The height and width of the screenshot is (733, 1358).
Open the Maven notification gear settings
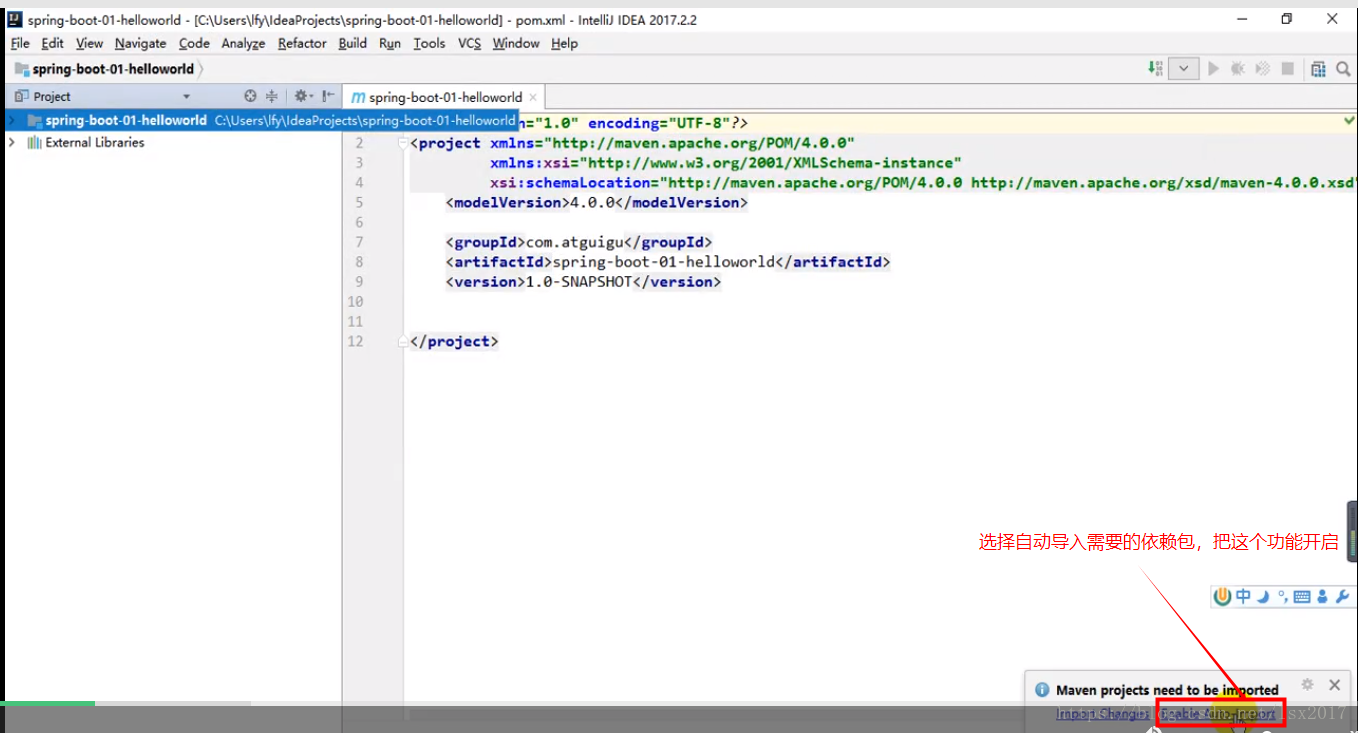tap(1307, 685)
